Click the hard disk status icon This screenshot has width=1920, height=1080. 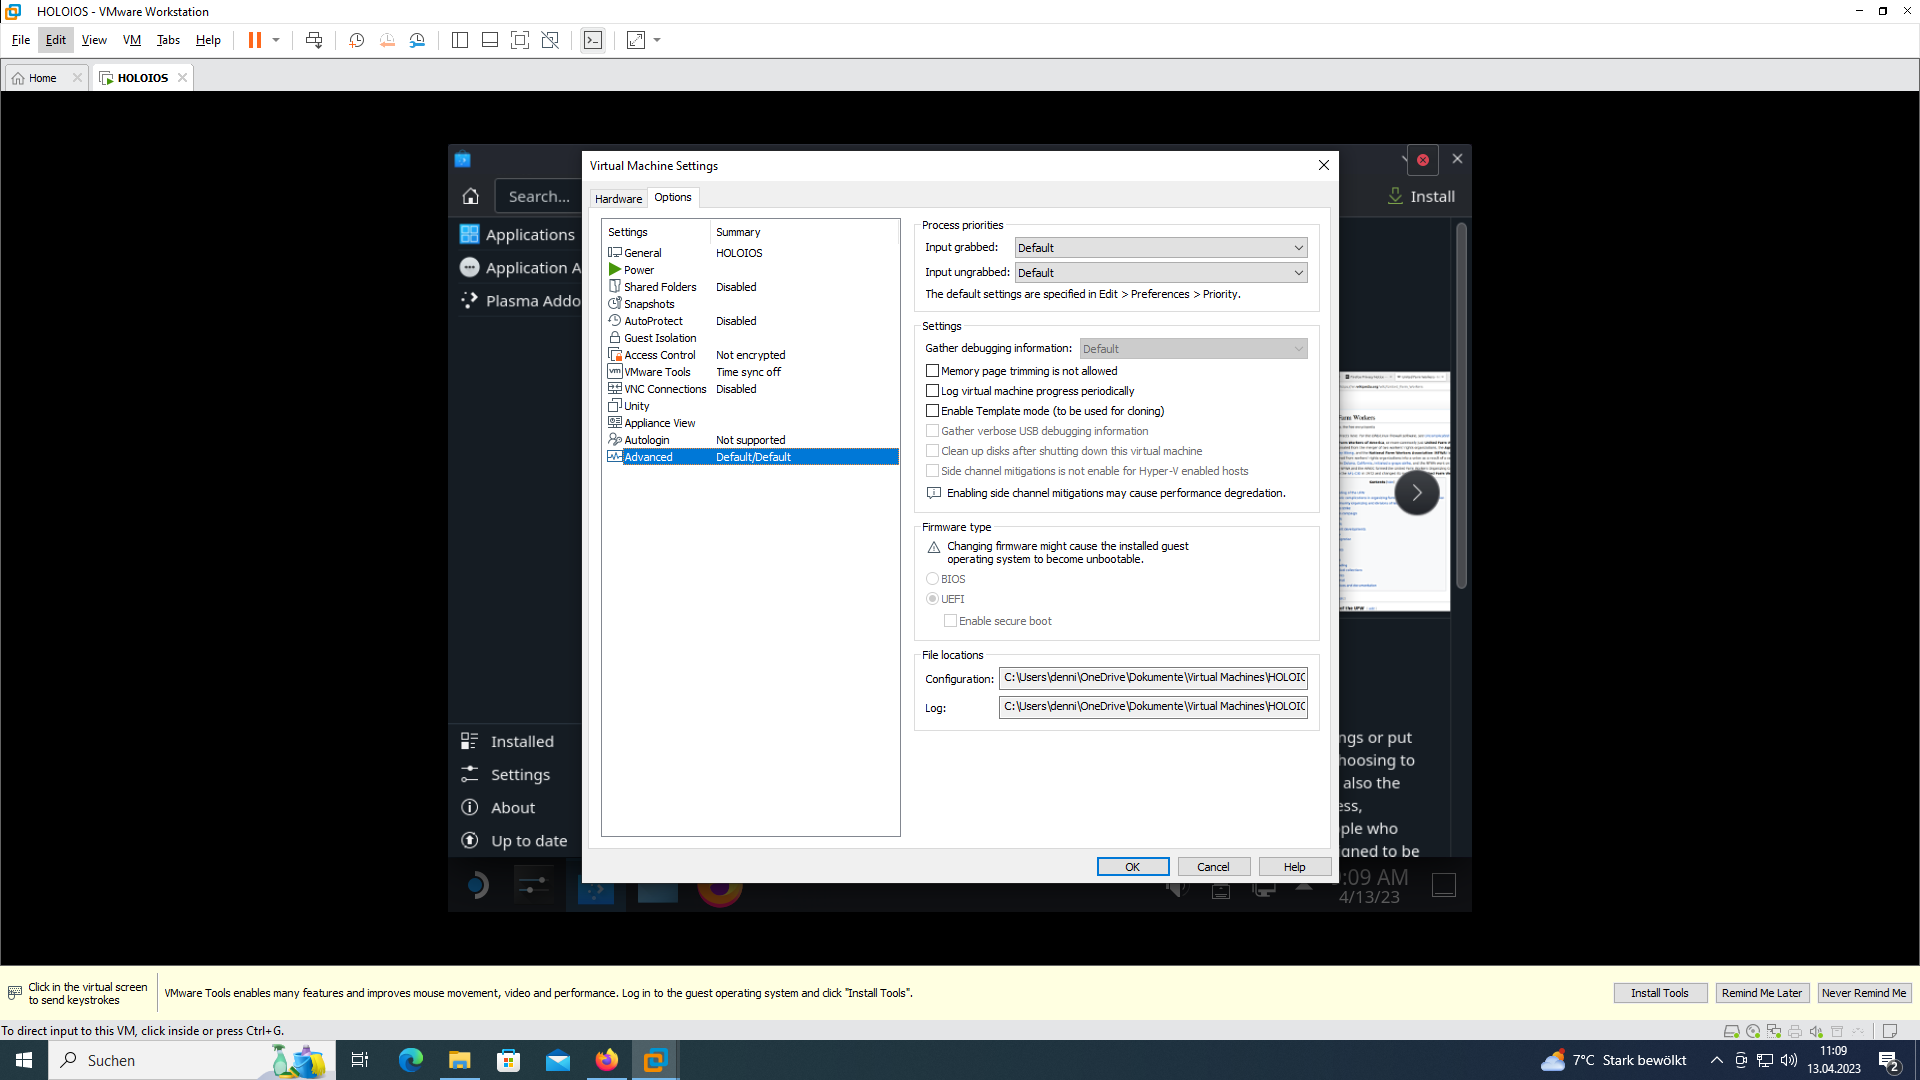coord(1731,1030)
